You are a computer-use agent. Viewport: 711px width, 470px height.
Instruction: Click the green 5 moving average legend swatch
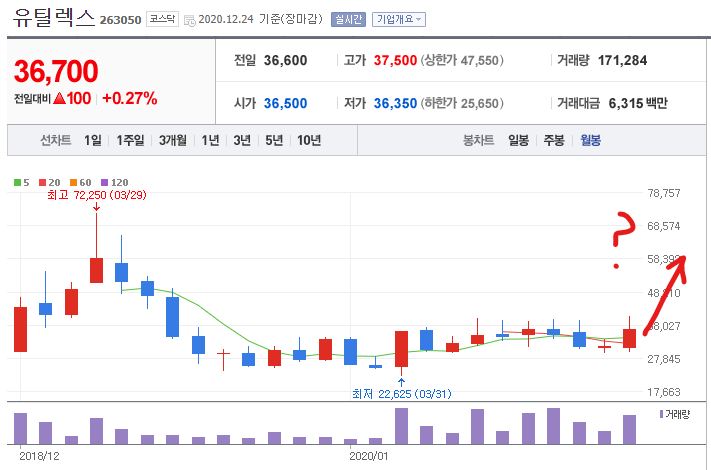(17, 182)
